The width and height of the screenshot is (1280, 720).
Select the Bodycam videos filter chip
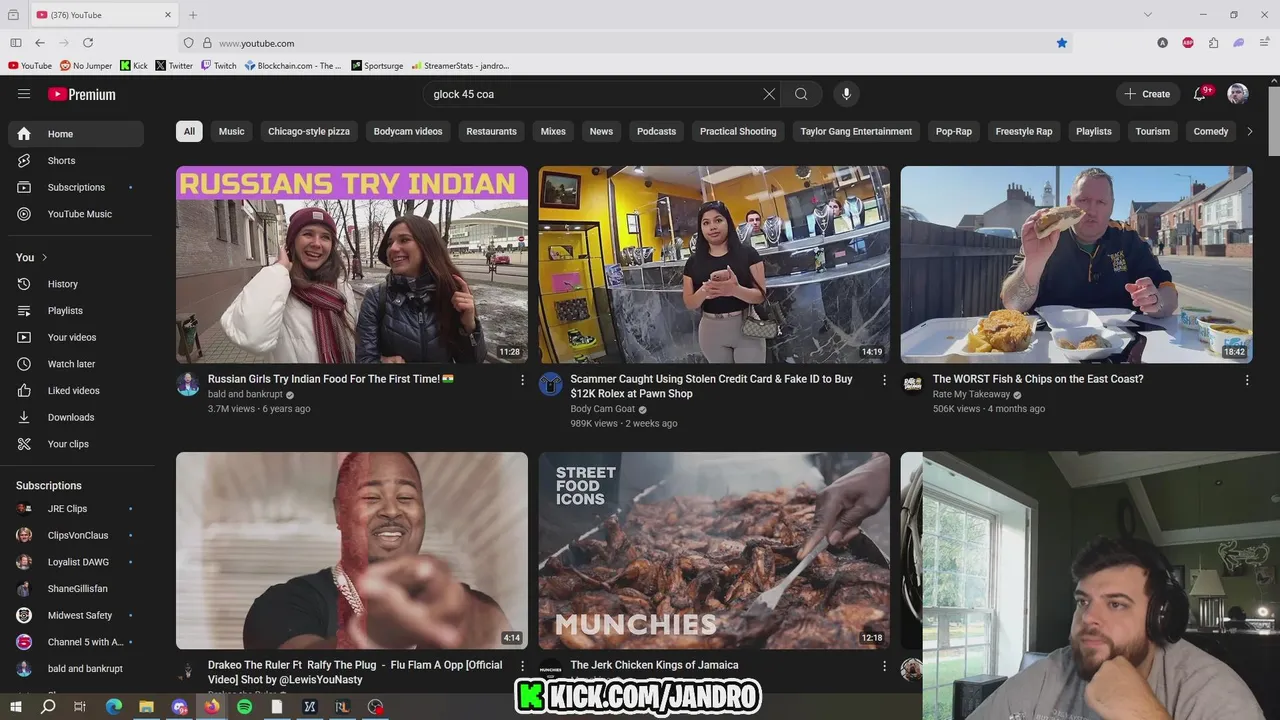pos(408,131)
